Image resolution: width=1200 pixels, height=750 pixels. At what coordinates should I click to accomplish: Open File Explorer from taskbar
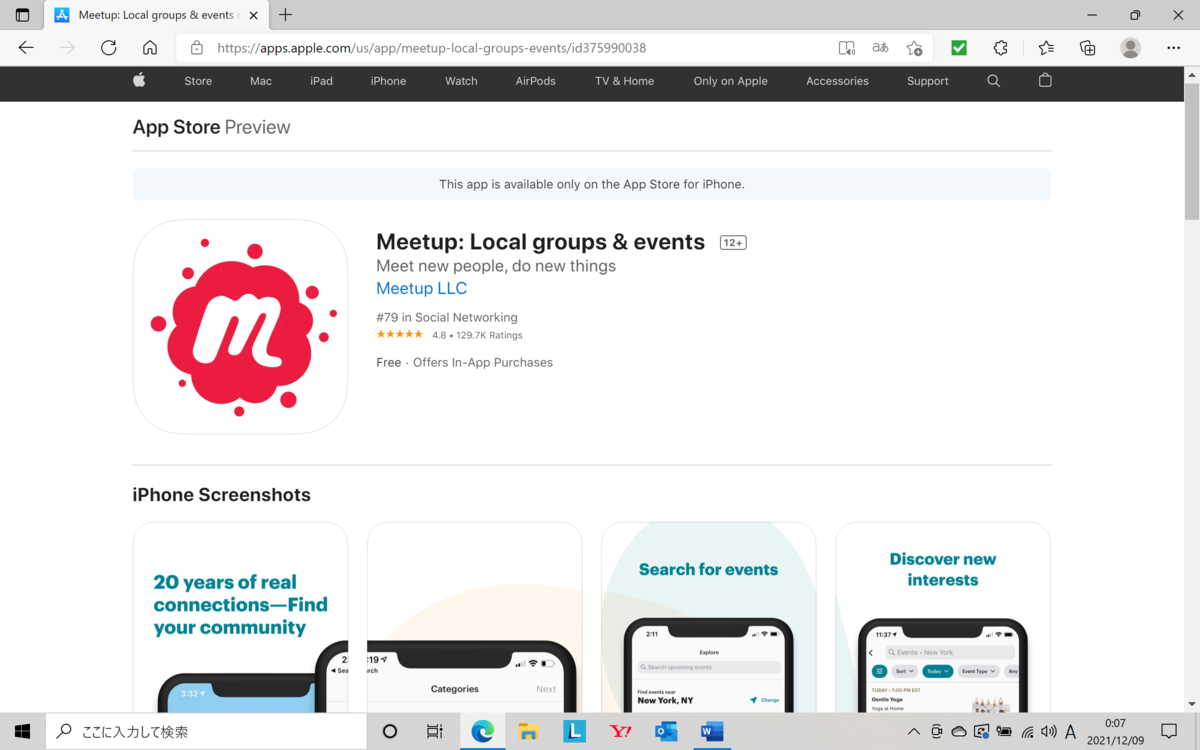click(529, 732)
